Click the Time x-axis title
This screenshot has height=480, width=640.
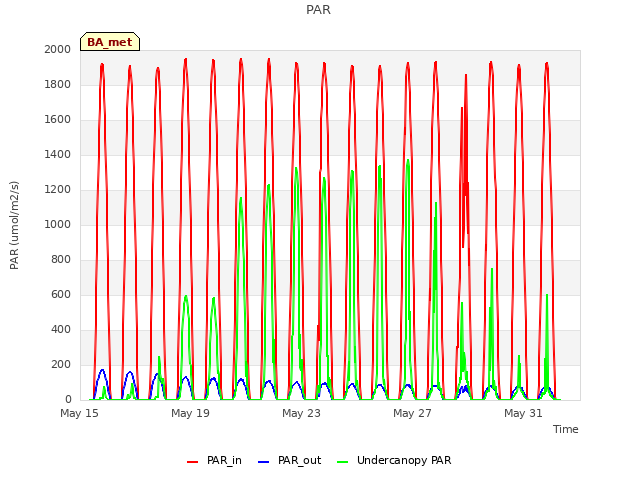pyautogui.click(x=566, y=429)
